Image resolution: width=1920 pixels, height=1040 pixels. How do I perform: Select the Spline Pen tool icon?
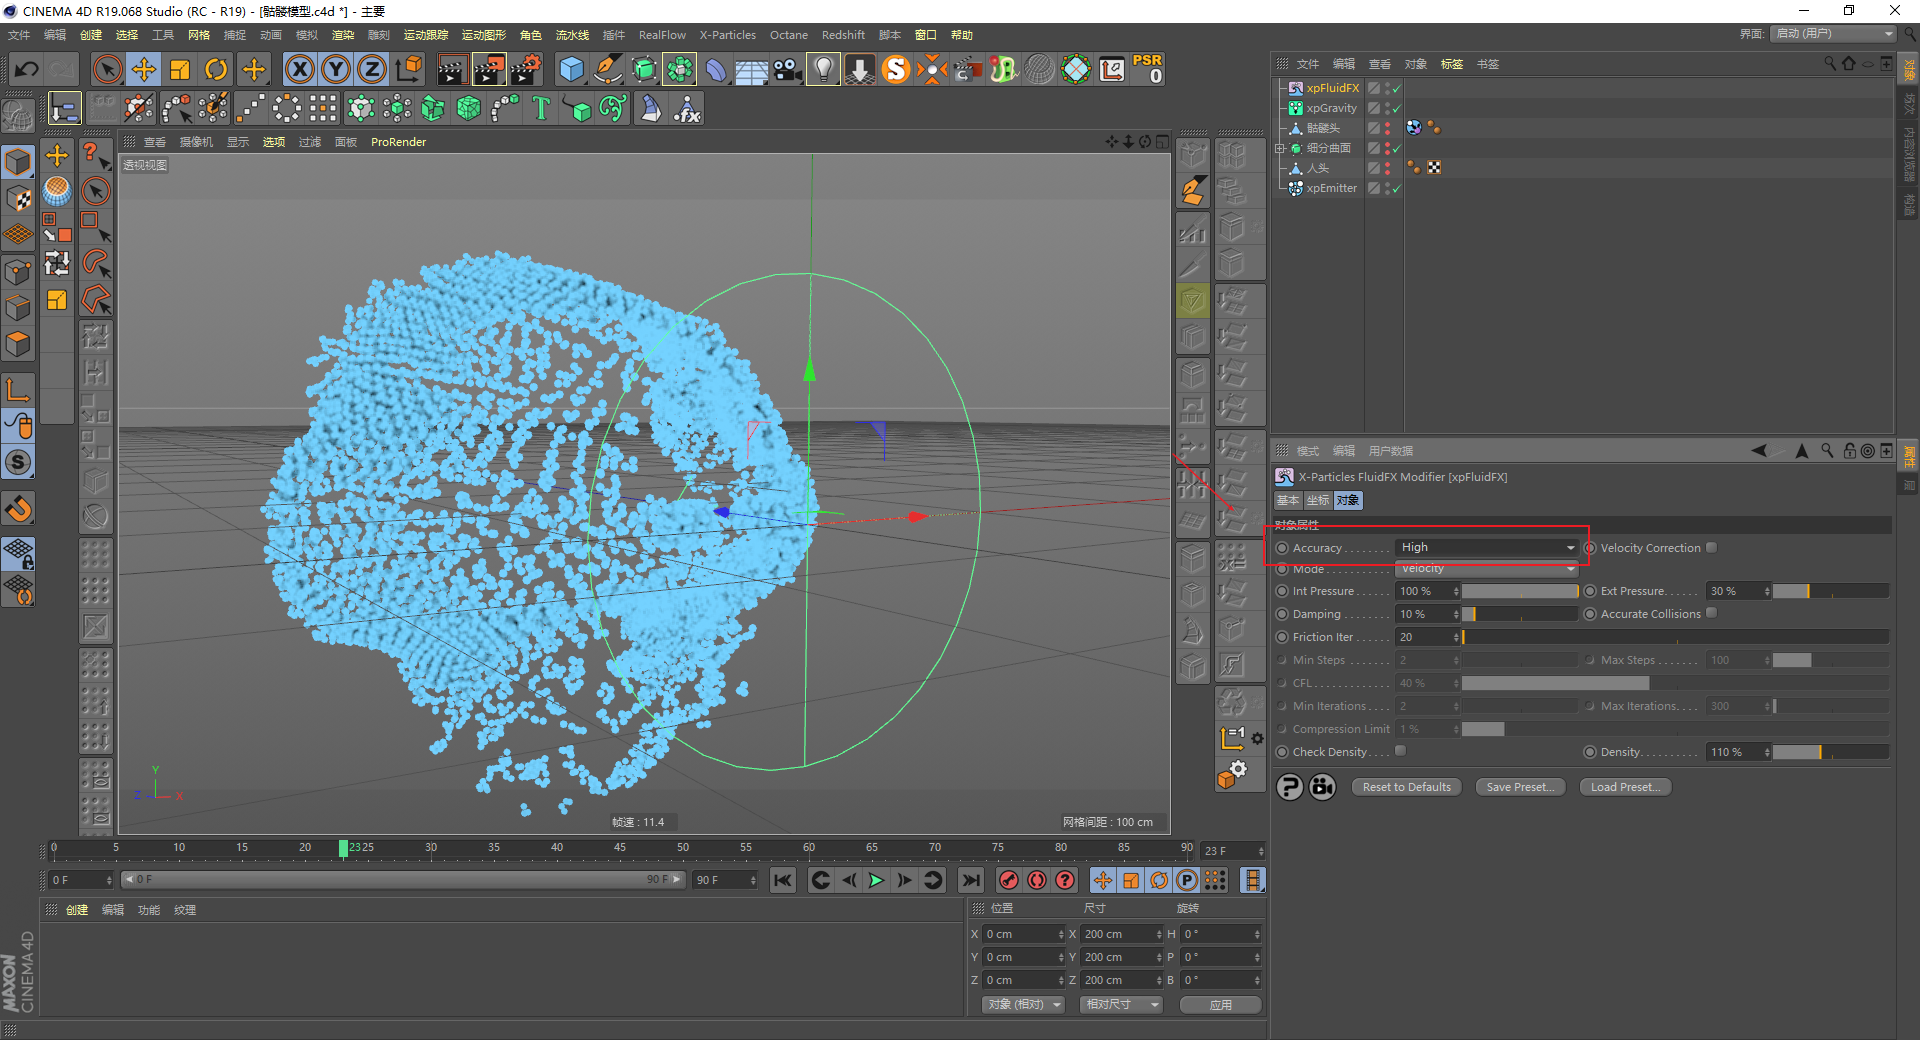607,69
